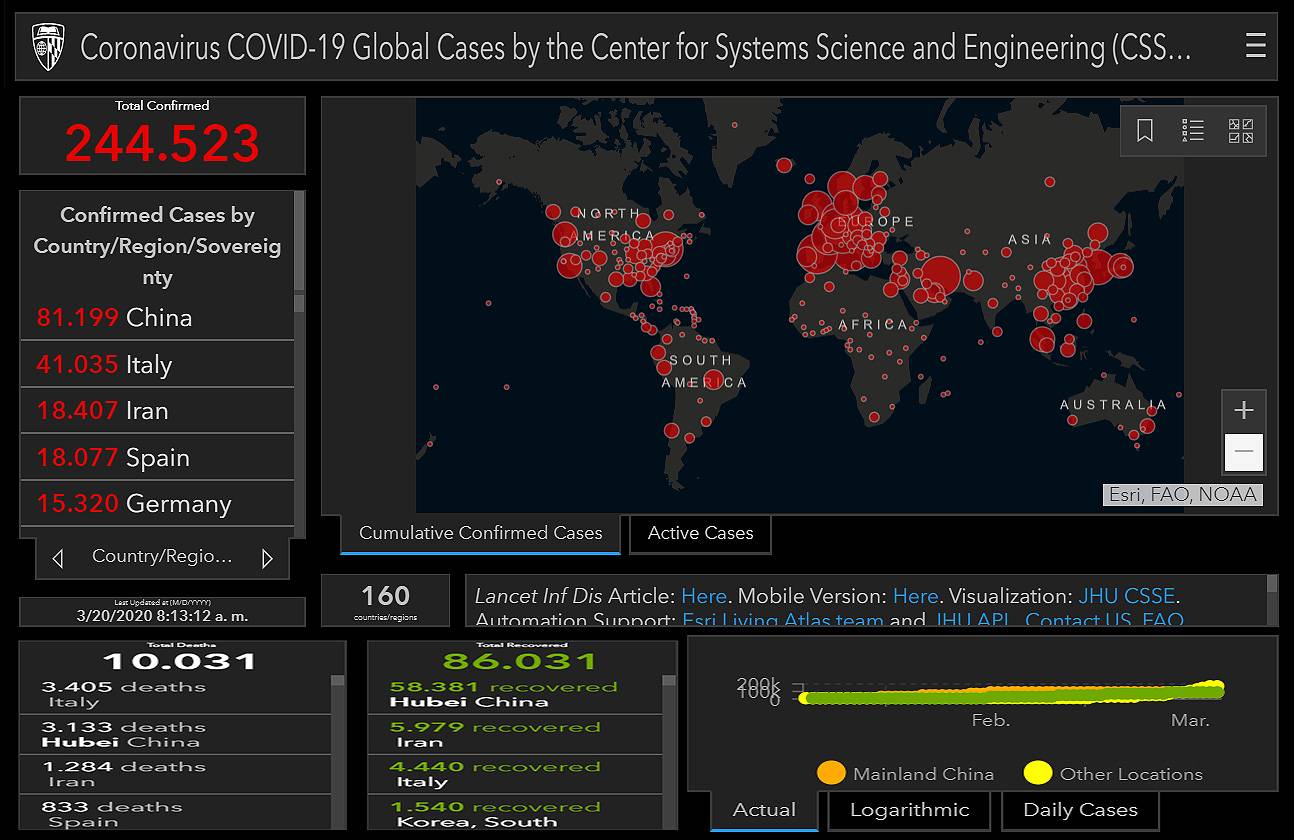Select Italy 4.440 recovered row
This screenshot has width=1294, height=840.
pyautogui.click(x=515, y=774)
